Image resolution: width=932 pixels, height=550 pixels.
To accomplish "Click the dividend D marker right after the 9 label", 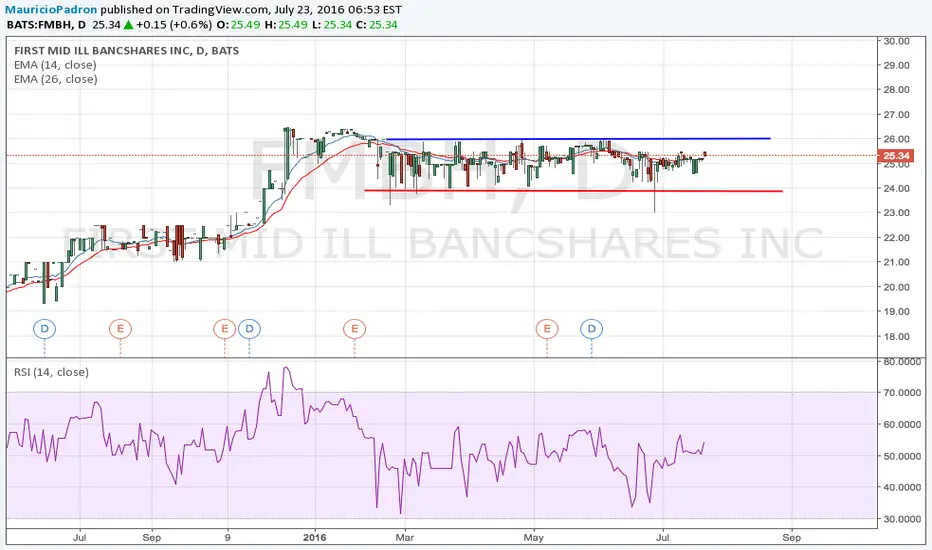I will point(249,329).
